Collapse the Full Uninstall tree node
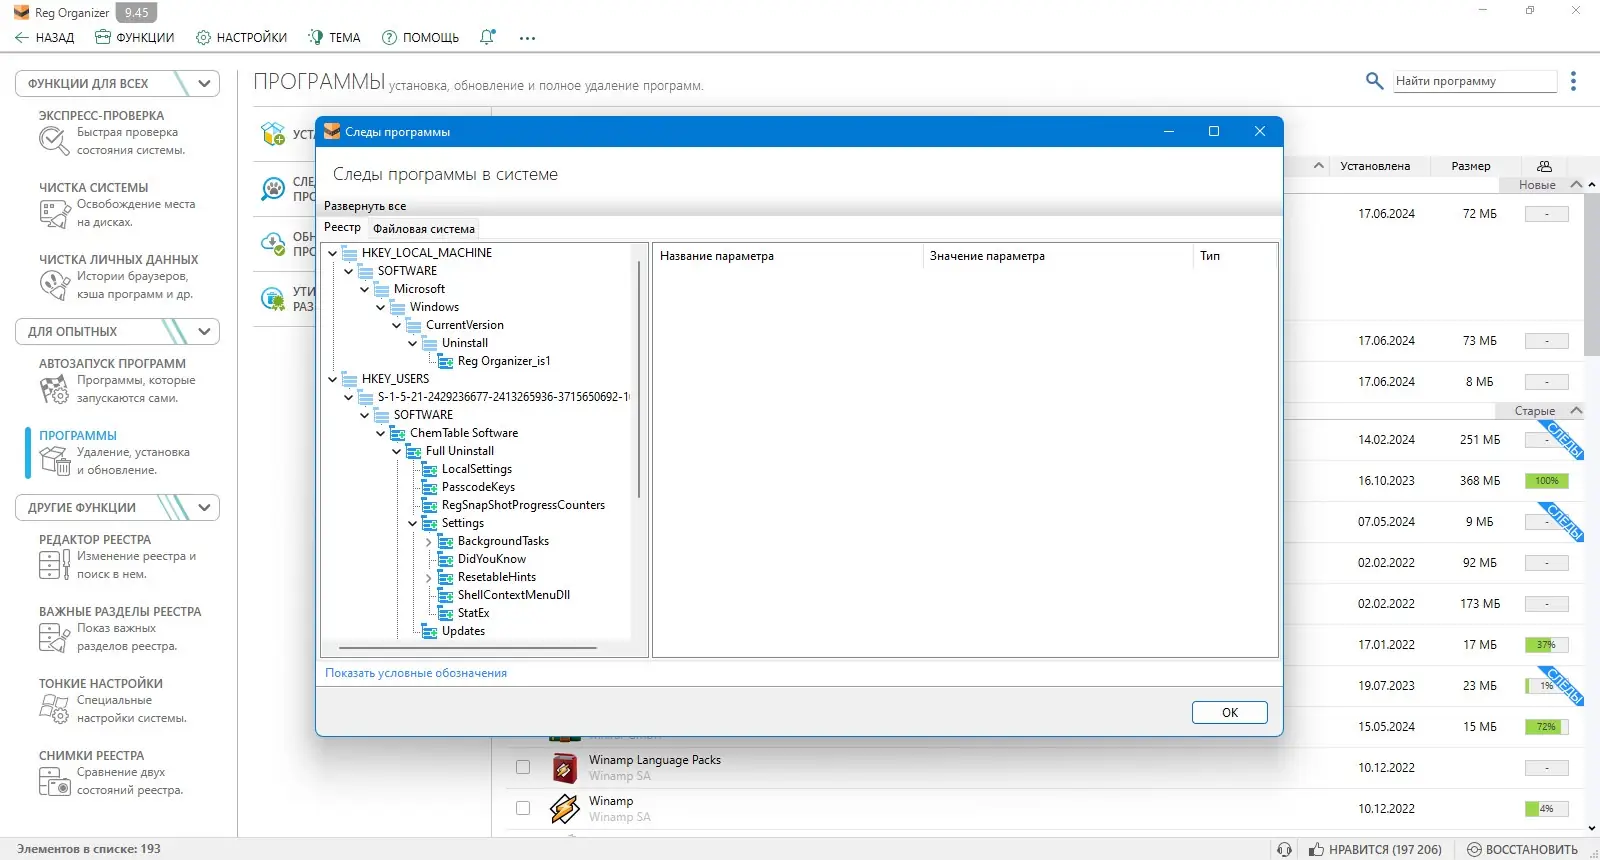This screenshot has height=860, width=1600. pos(397,451)
